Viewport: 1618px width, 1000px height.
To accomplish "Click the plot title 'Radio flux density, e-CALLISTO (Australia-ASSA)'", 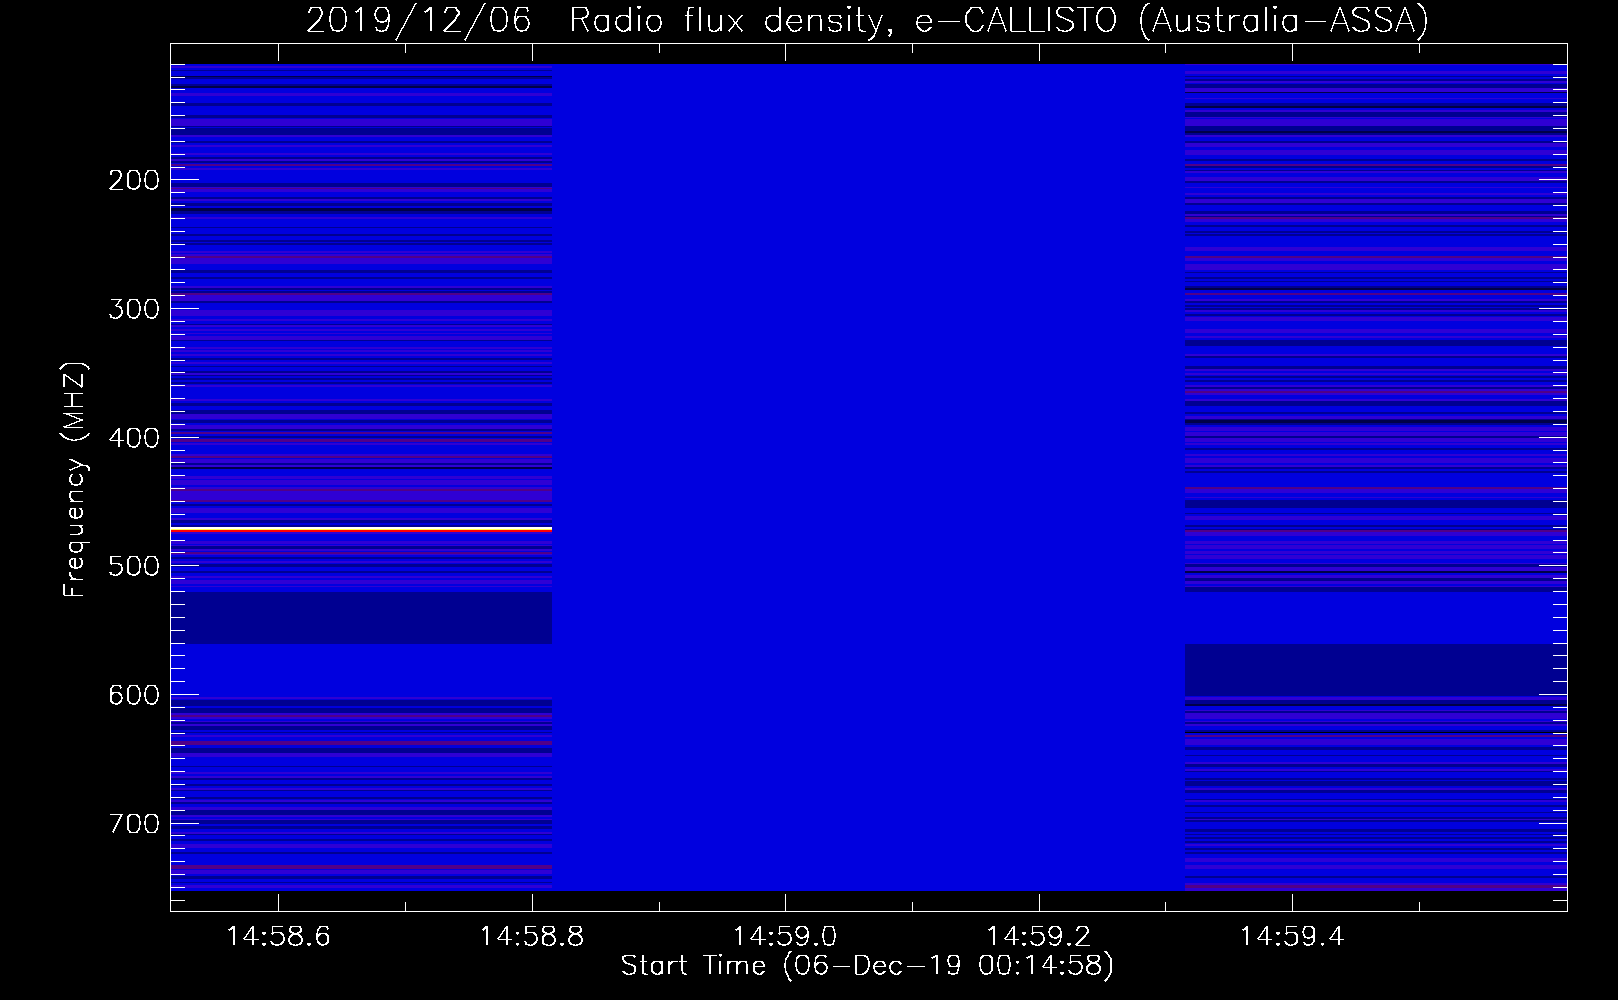I will 999,20.
